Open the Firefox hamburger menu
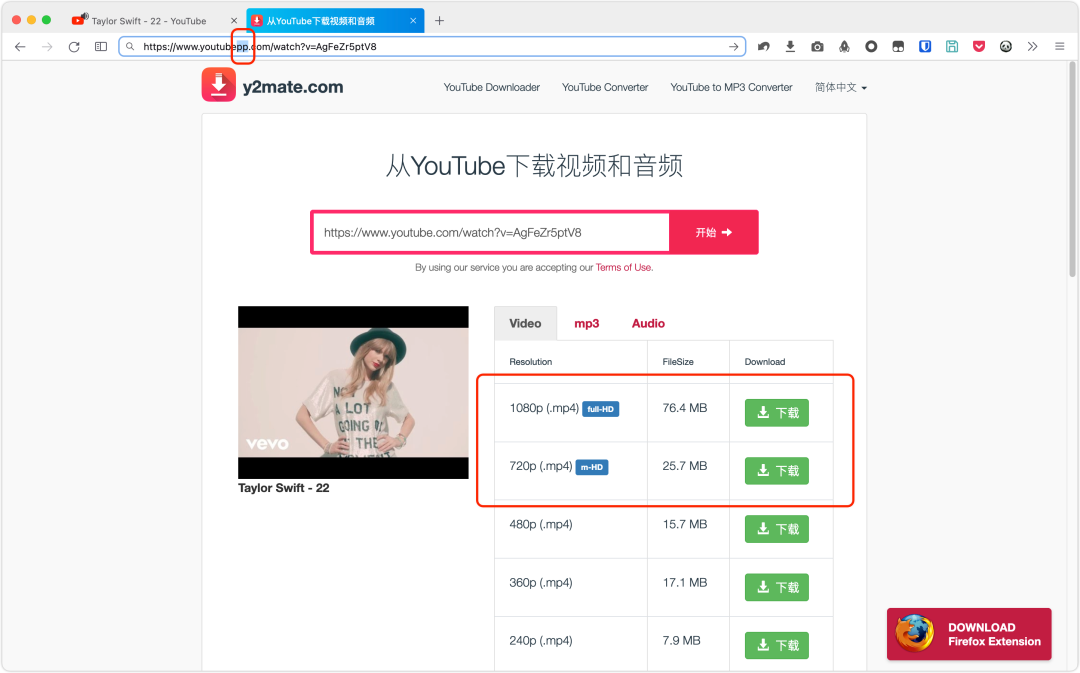The height and width of the screenshot is (673, 1080). 1059,47
